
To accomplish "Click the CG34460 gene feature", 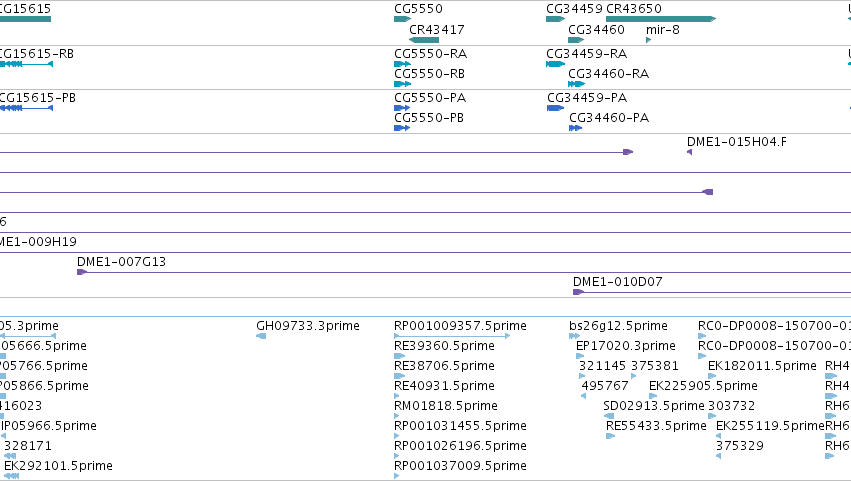I will pyautogui.click(x=576, y=40).
